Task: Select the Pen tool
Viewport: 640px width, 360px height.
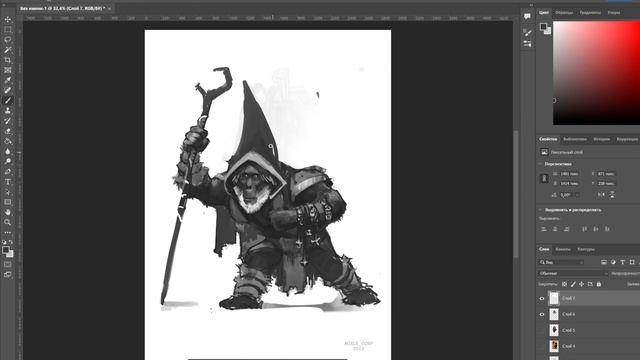Action: point(8,172)
